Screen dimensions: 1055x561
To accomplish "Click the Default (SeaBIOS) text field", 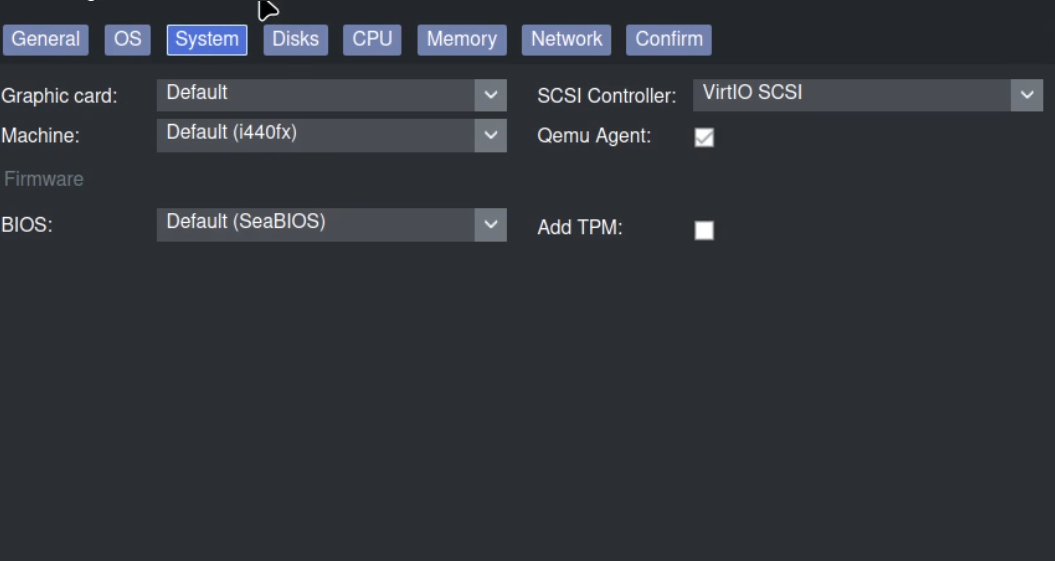I will point(315,224).
